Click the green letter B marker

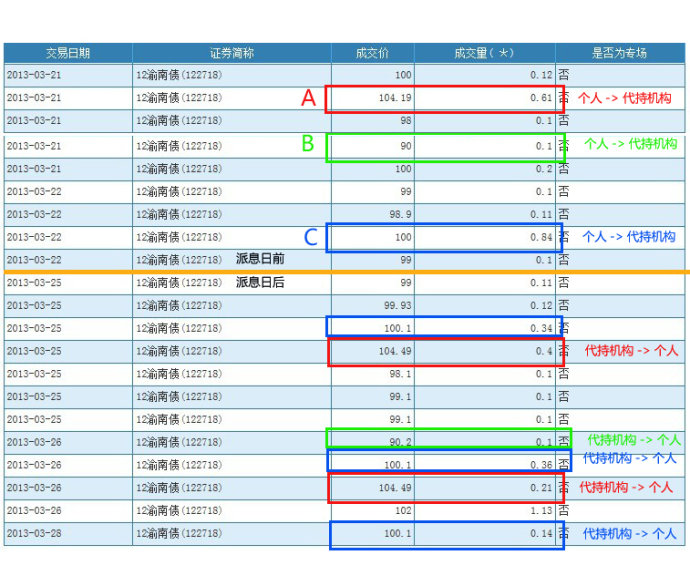(x=309, y=144)
